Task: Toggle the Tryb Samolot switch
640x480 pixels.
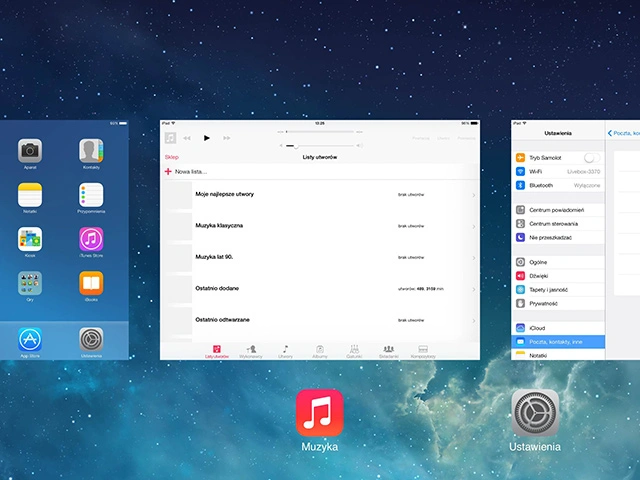Action: (592, 158)
